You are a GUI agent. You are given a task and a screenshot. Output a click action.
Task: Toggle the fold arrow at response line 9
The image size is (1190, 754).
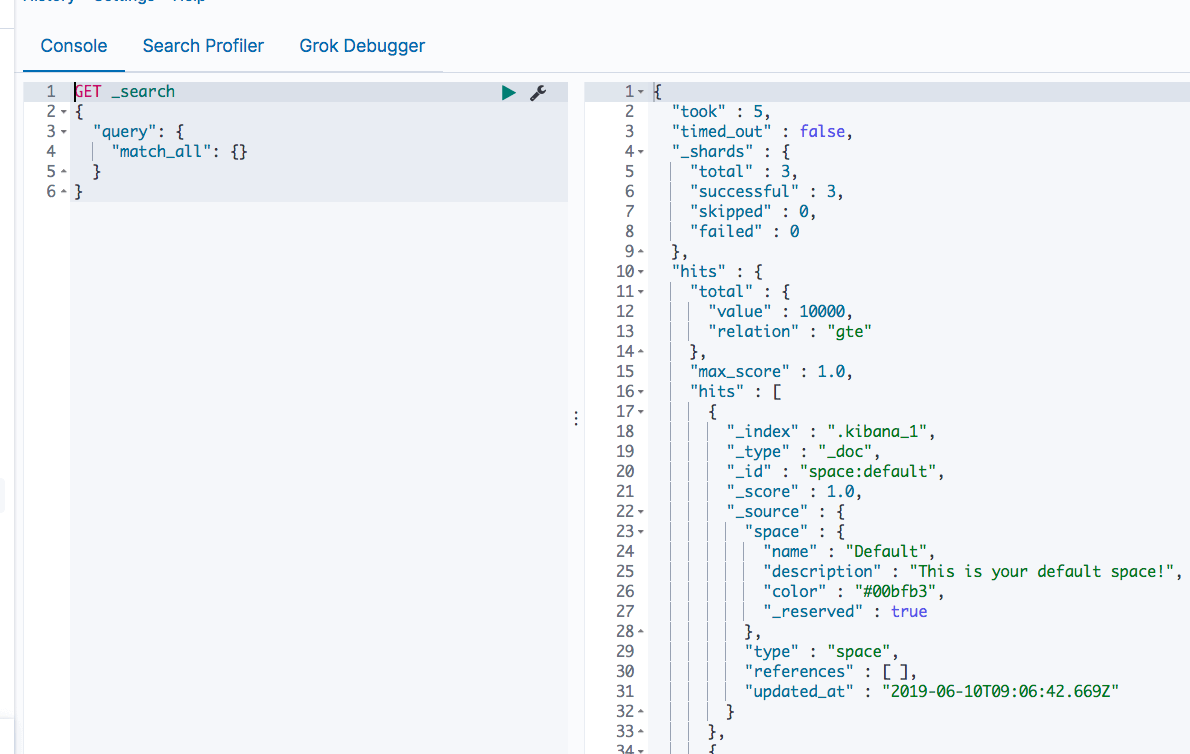coord(641,252)
